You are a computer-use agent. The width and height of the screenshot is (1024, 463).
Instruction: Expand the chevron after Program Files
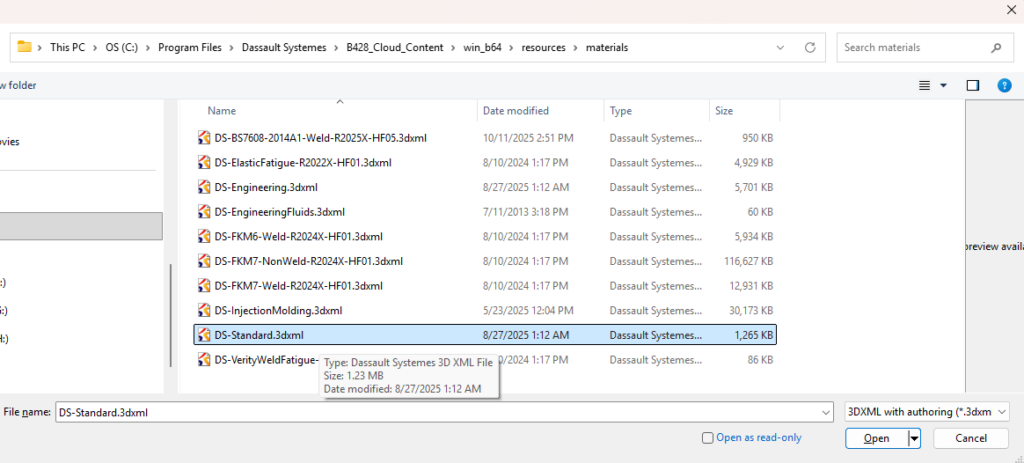pyautogui.click(x=231, y=48)
